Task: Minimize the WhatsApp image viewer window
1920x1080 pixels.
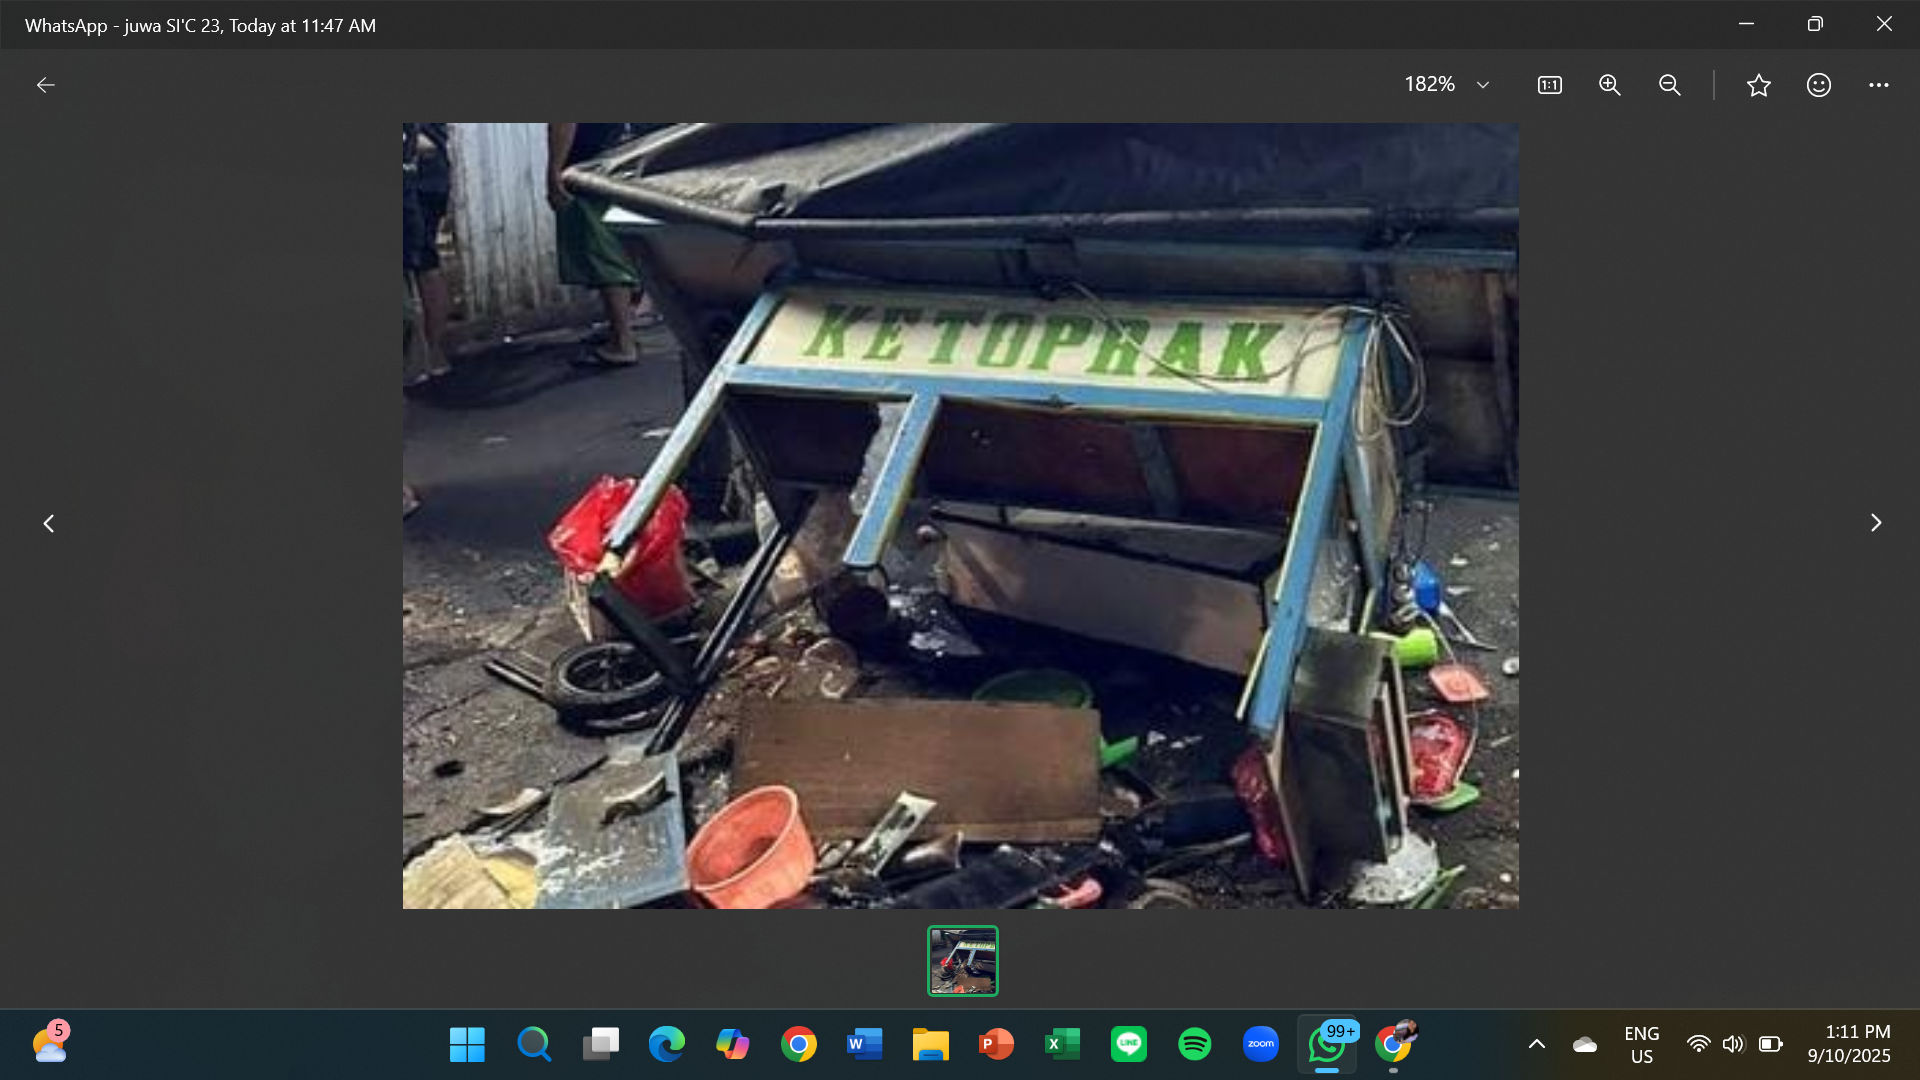Action: (1746, 24)
